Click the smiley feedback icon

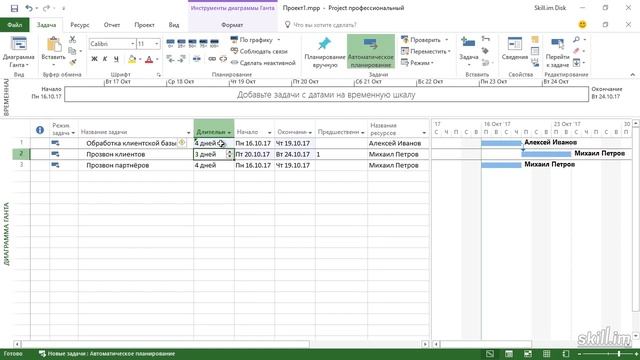(x=582, y=24)
